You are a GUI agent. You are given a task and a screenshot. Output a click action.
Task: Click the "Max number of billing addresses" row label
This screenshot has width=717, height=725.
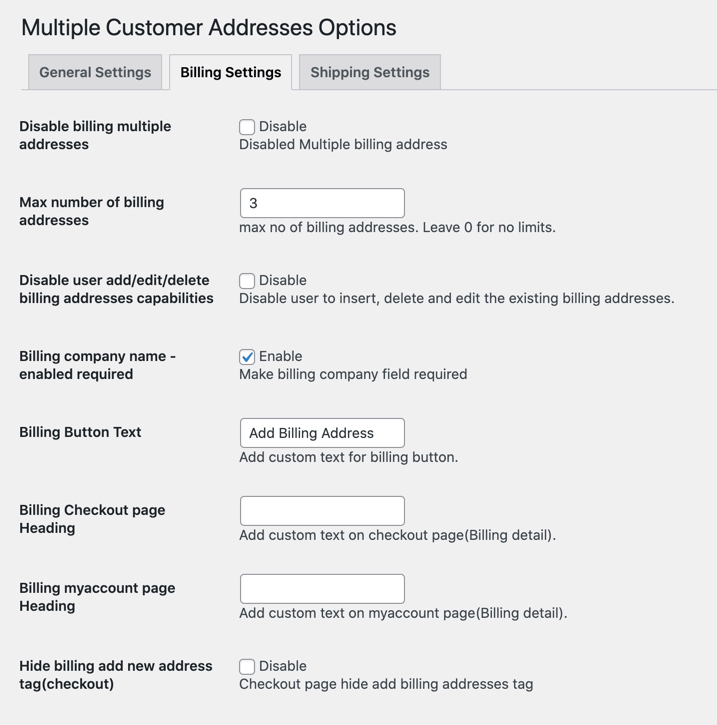point(91,211)
